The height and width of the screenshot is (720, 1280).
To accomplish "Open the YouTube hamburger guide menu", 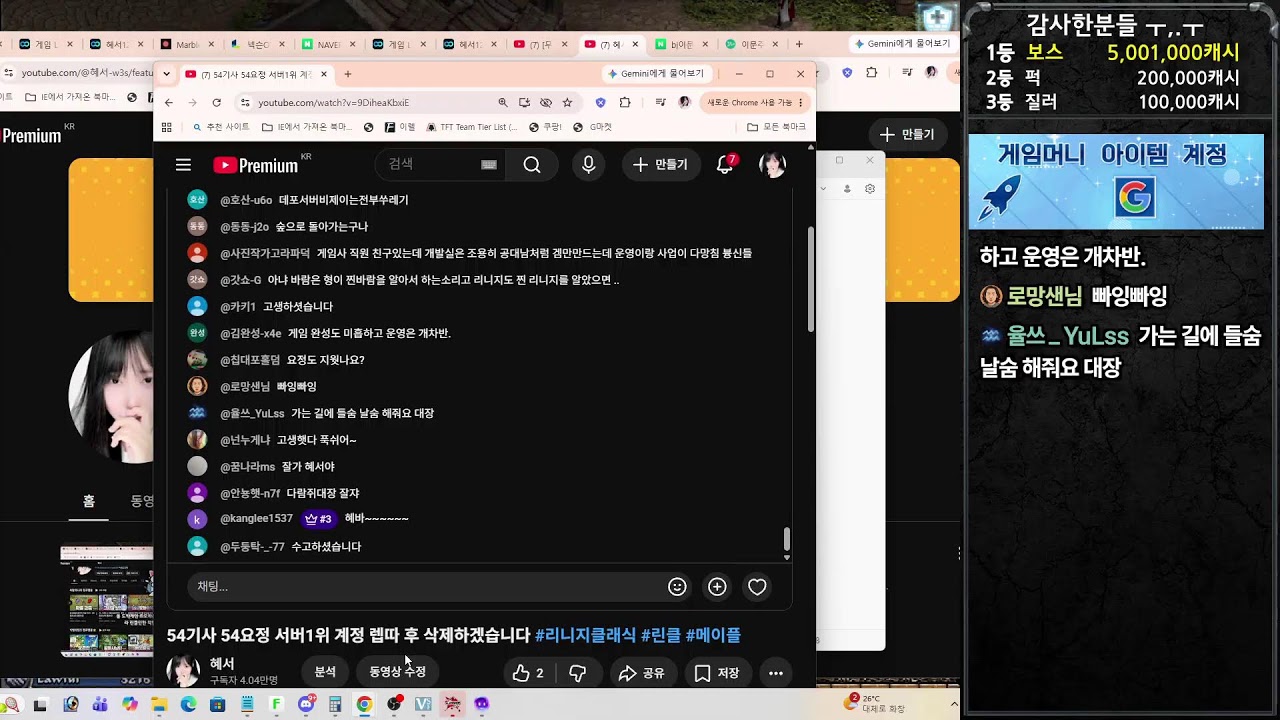I will [x=183, y=165].
